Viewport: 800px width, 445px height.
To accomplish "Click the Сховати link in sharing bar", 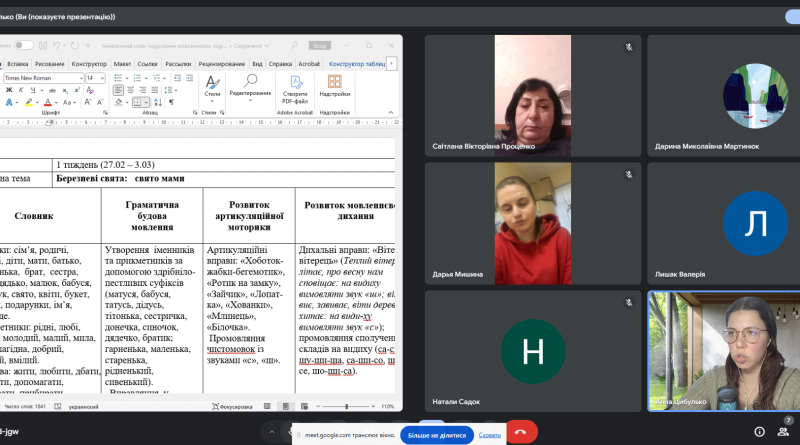I will pos(489,435).
